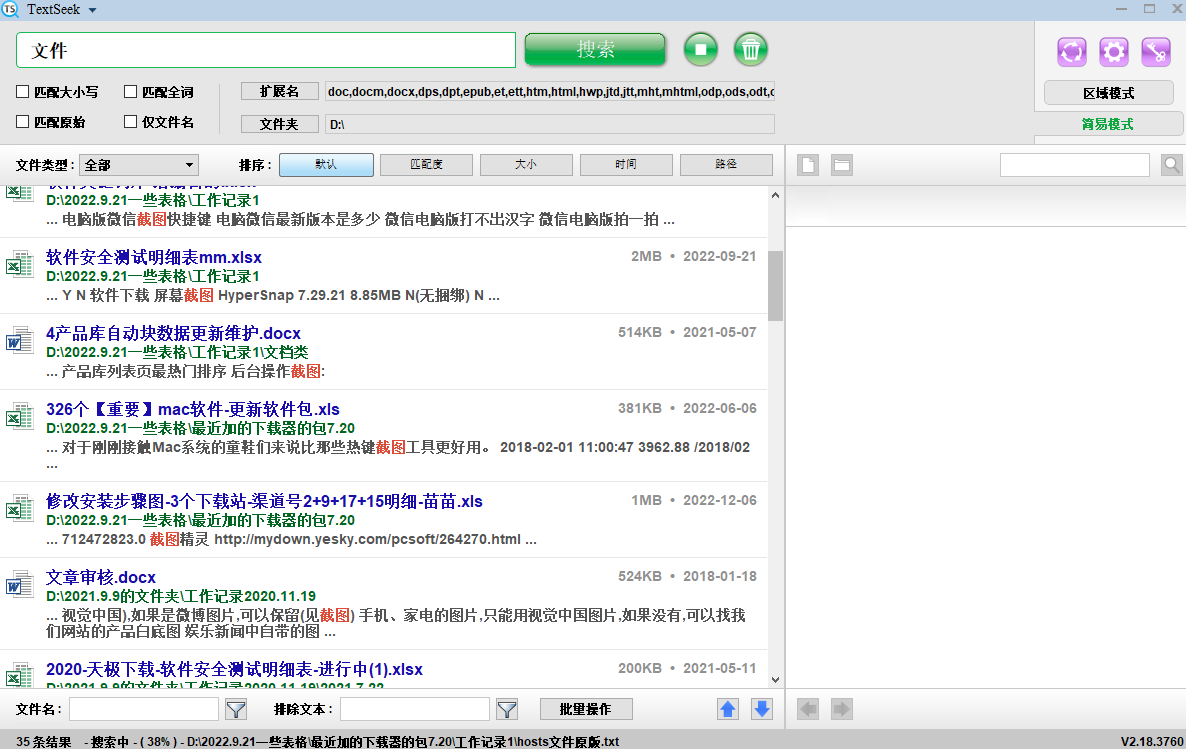Click the green trash can icon
Viewport: 1186px width, 749px height.
click(x=751, y=49)
